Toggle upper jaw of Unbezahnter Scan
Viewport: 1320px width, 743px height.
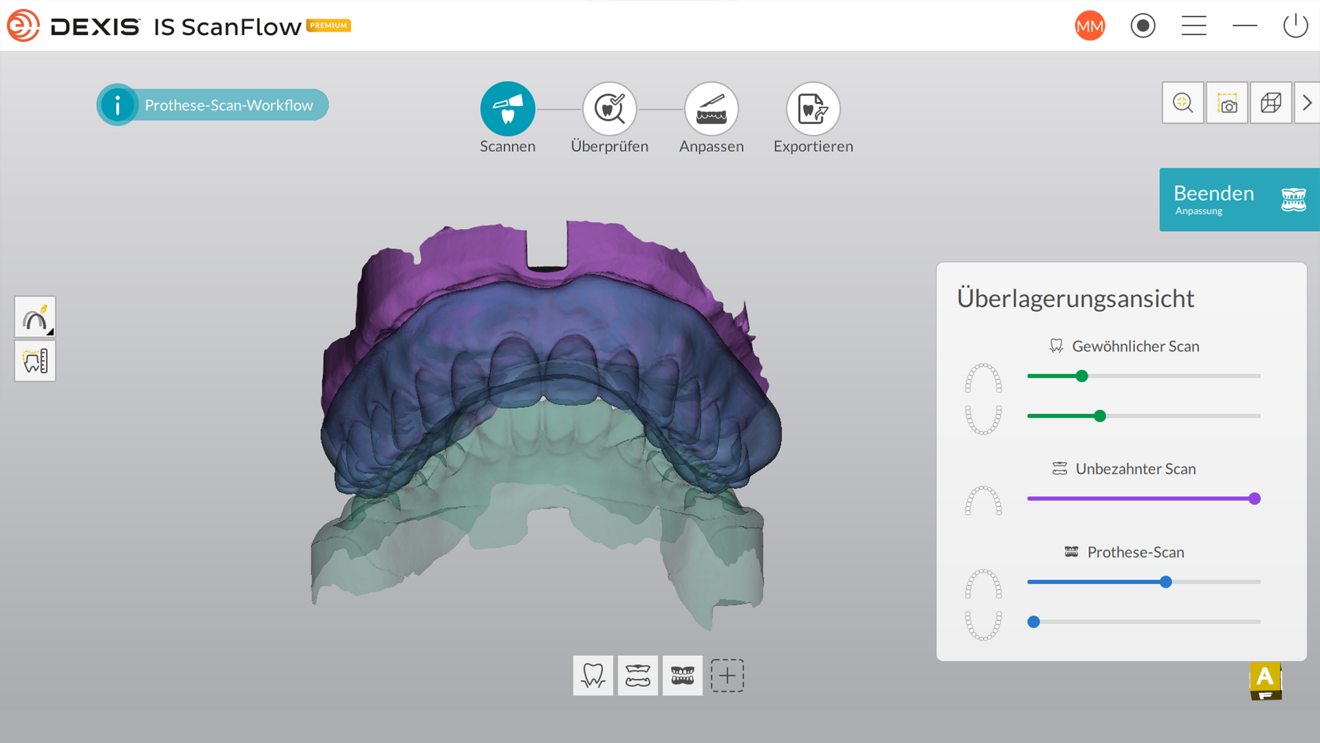(983, 500)
